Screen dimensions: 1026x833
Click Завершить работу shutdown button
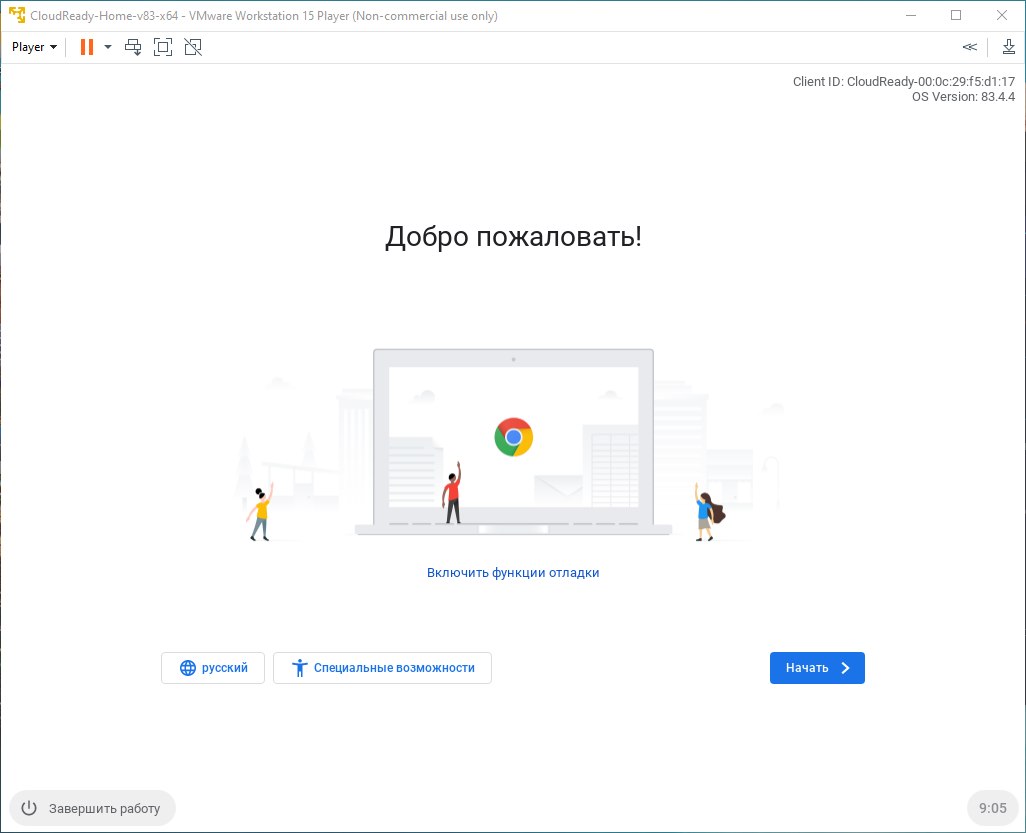click(92, 809)
